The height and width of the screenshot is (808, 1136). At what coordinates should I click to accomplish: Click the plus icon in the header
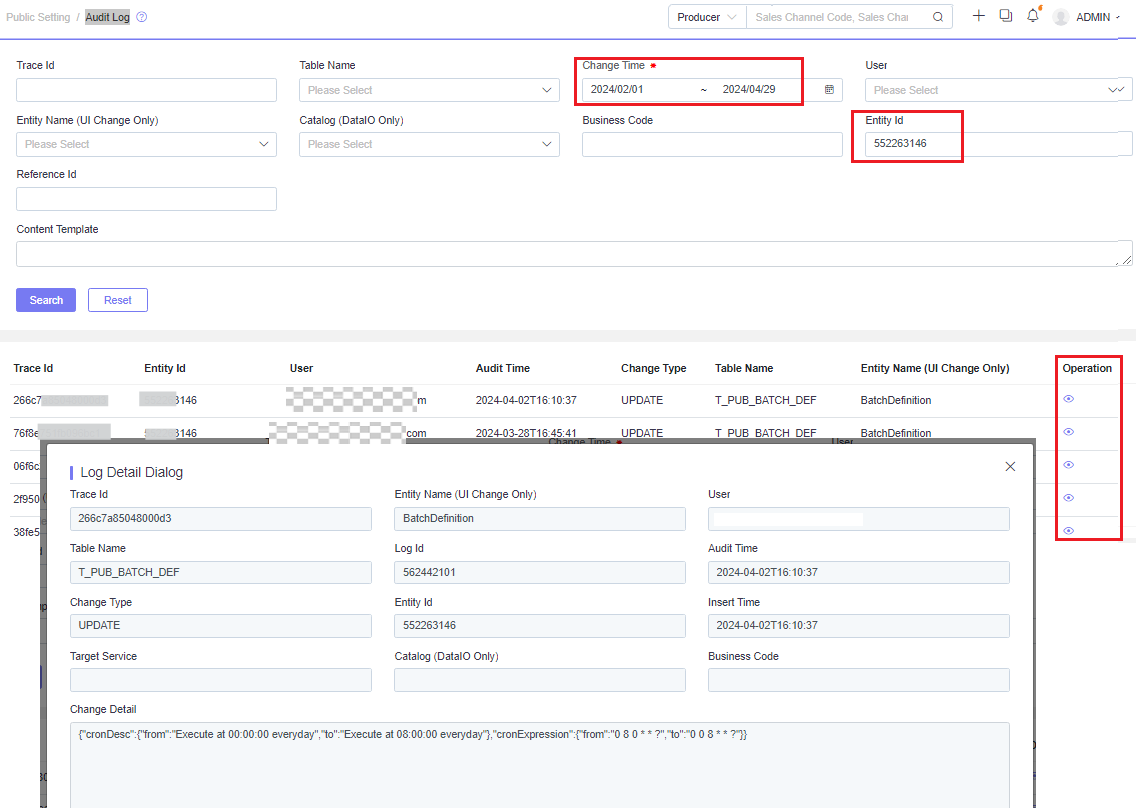coord(978,16)
